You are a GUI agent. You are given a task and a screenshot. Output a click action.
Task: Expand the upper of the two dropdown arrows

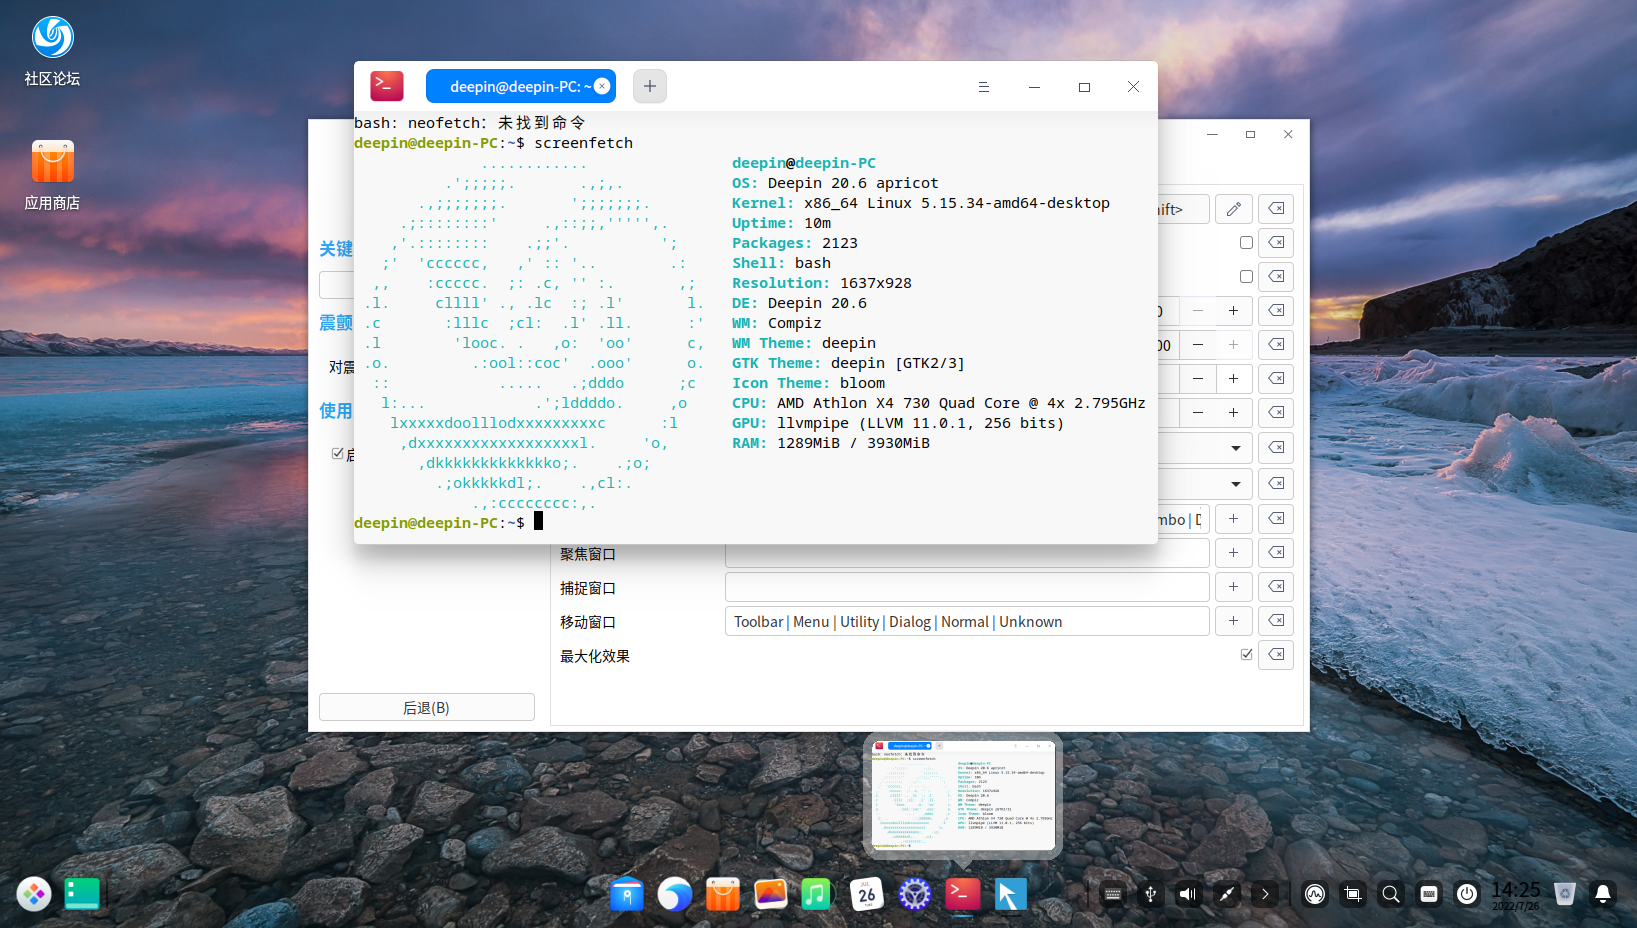(1235, 448)
